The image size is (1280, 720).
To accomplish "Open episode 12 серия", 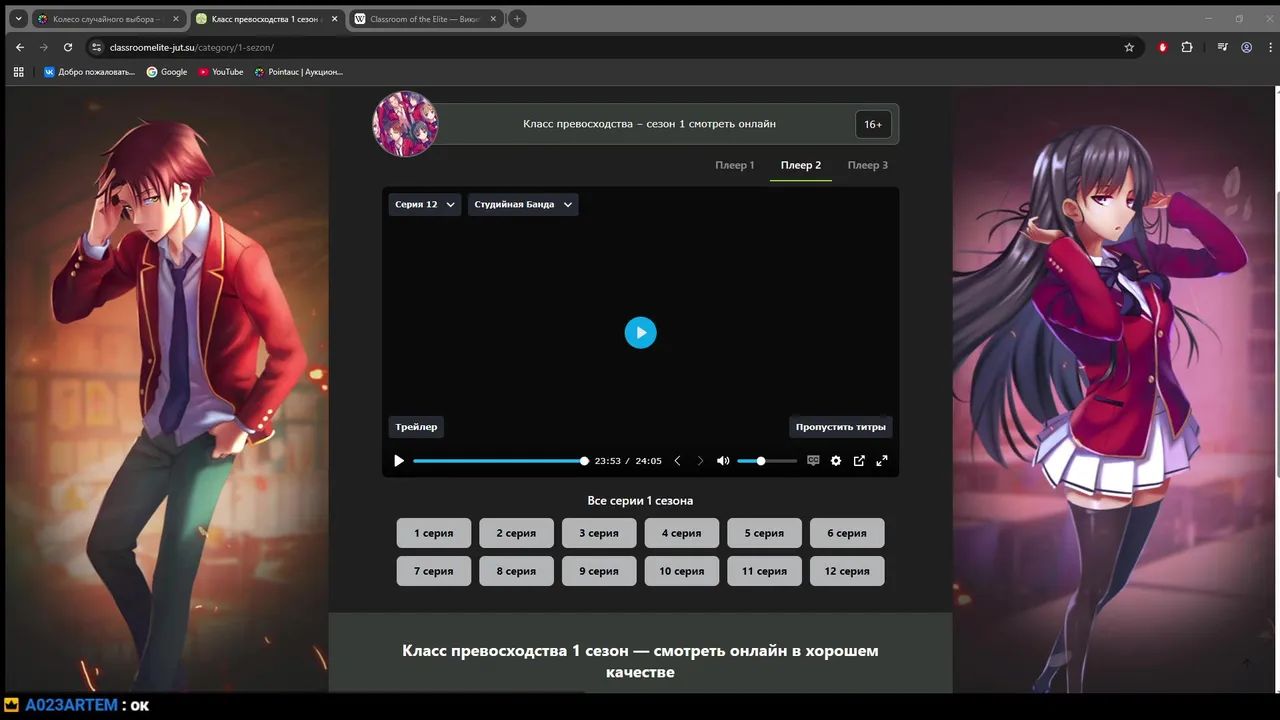I will coord(847,571).
